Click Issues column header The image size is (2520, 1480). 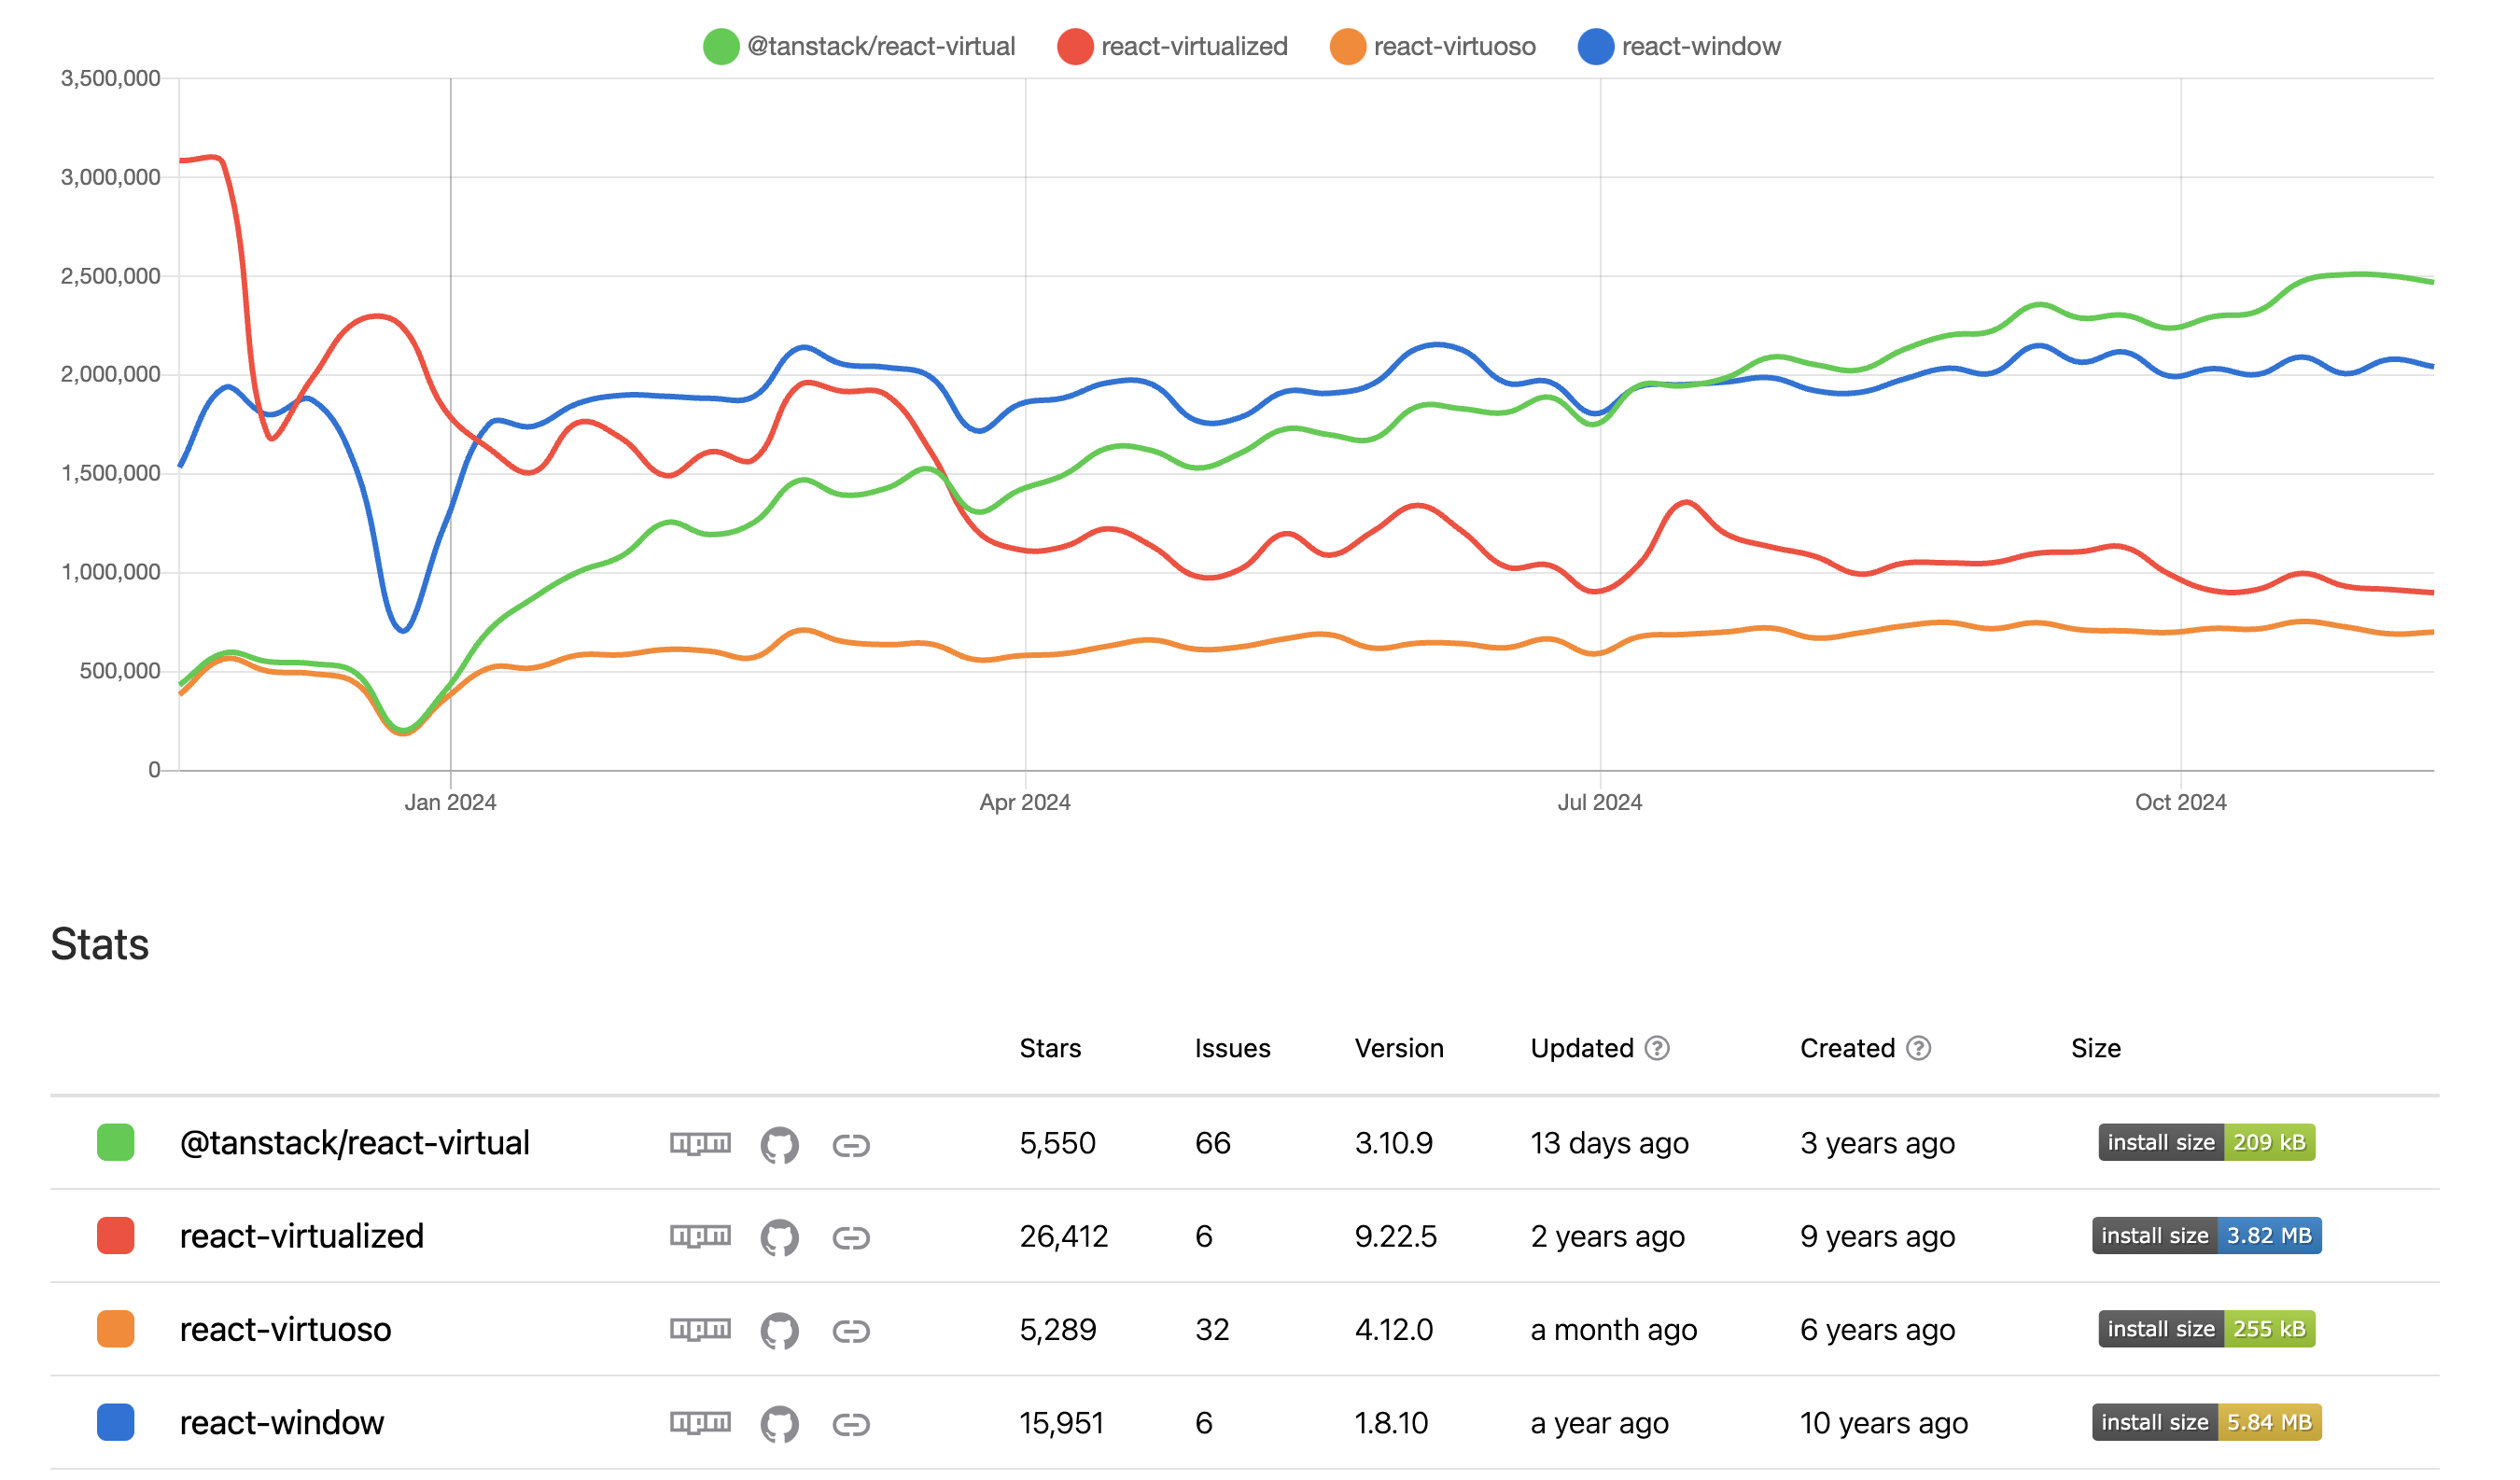(x=1232, y=1048)
